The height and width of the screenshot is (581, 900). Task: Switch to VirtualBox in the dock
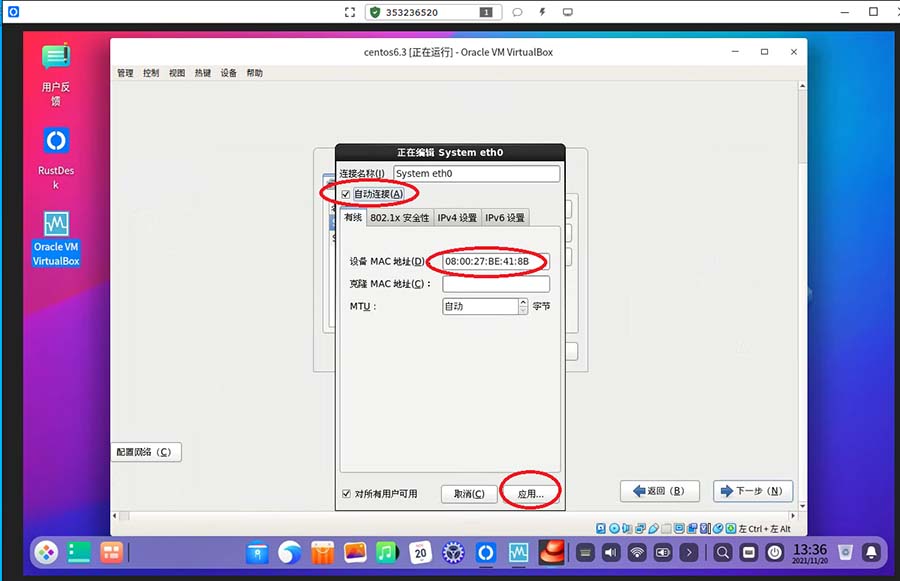pos(518,553)
